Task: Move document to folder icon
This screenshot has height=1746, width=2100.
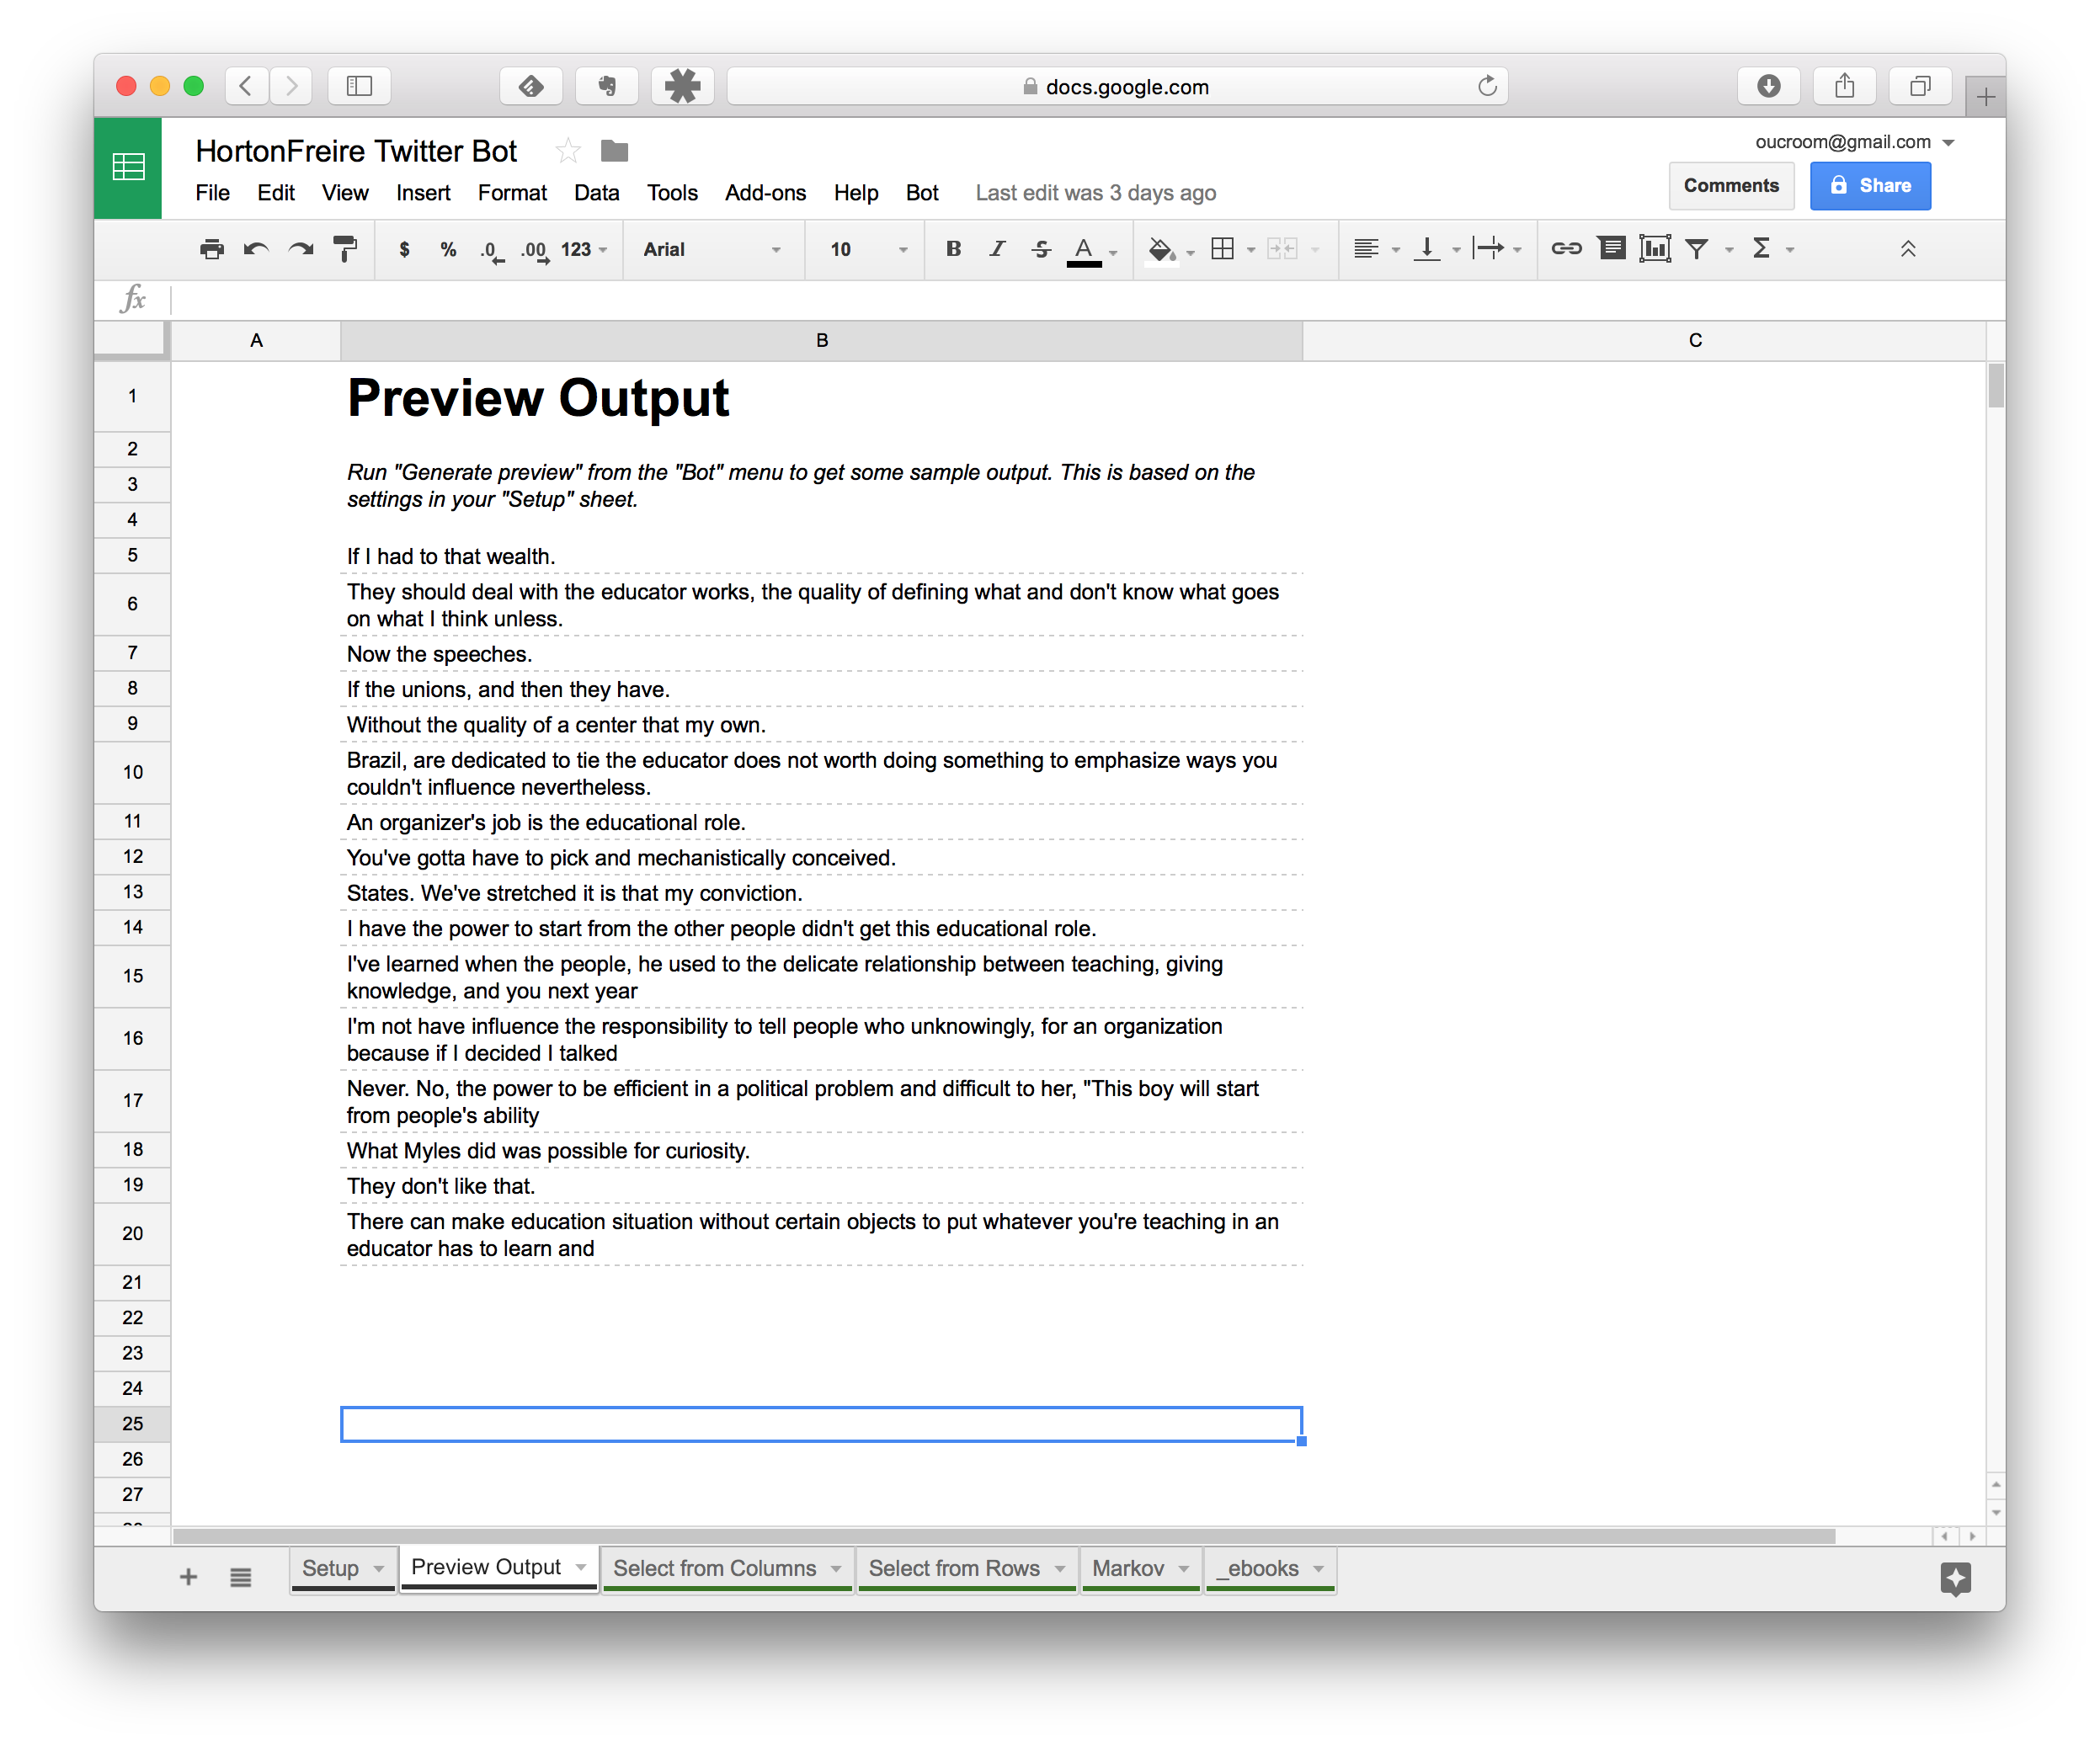Action: pyautogui.click(x=614, y=151)
